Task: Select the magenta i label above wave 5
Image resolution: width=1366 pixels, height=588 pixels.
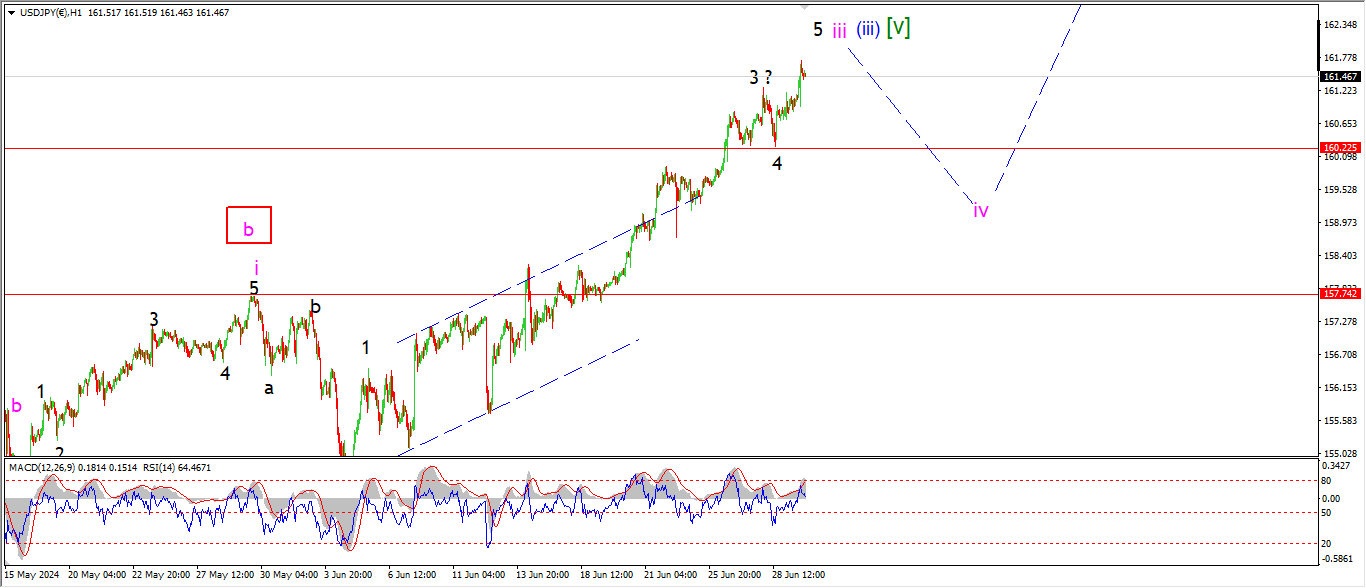Action: coord(256,267)
